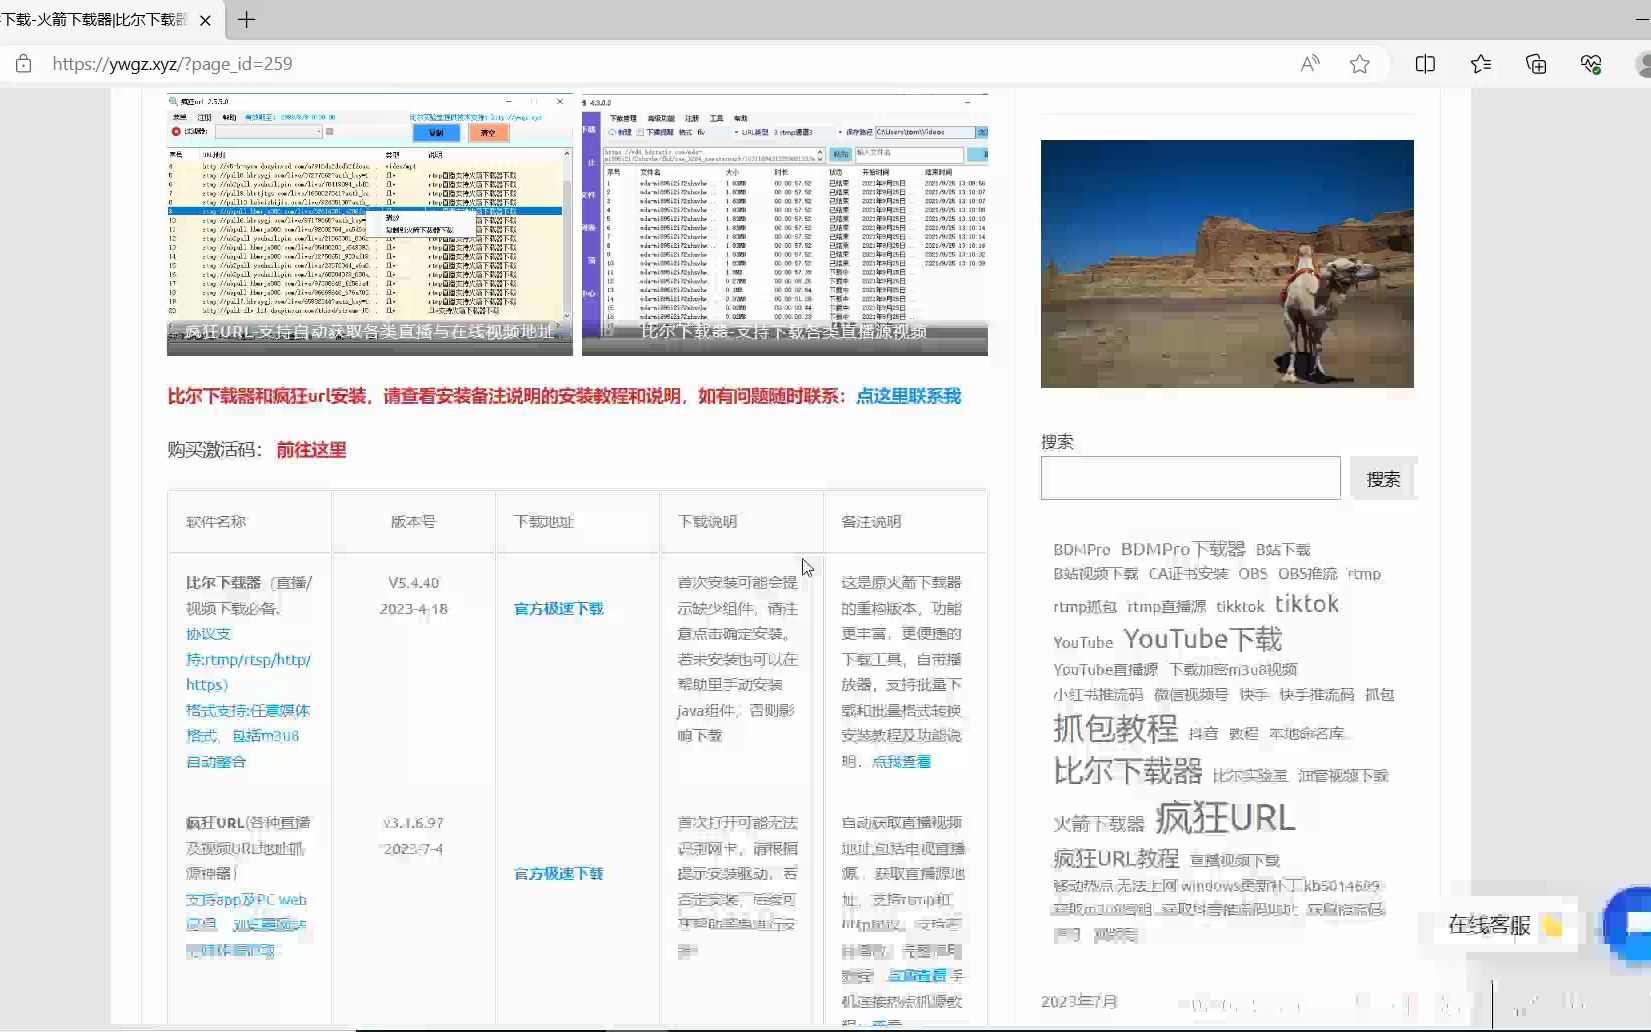Select the 抖音 tag
The image size is (1651, 1032).
click(1203, 734)
